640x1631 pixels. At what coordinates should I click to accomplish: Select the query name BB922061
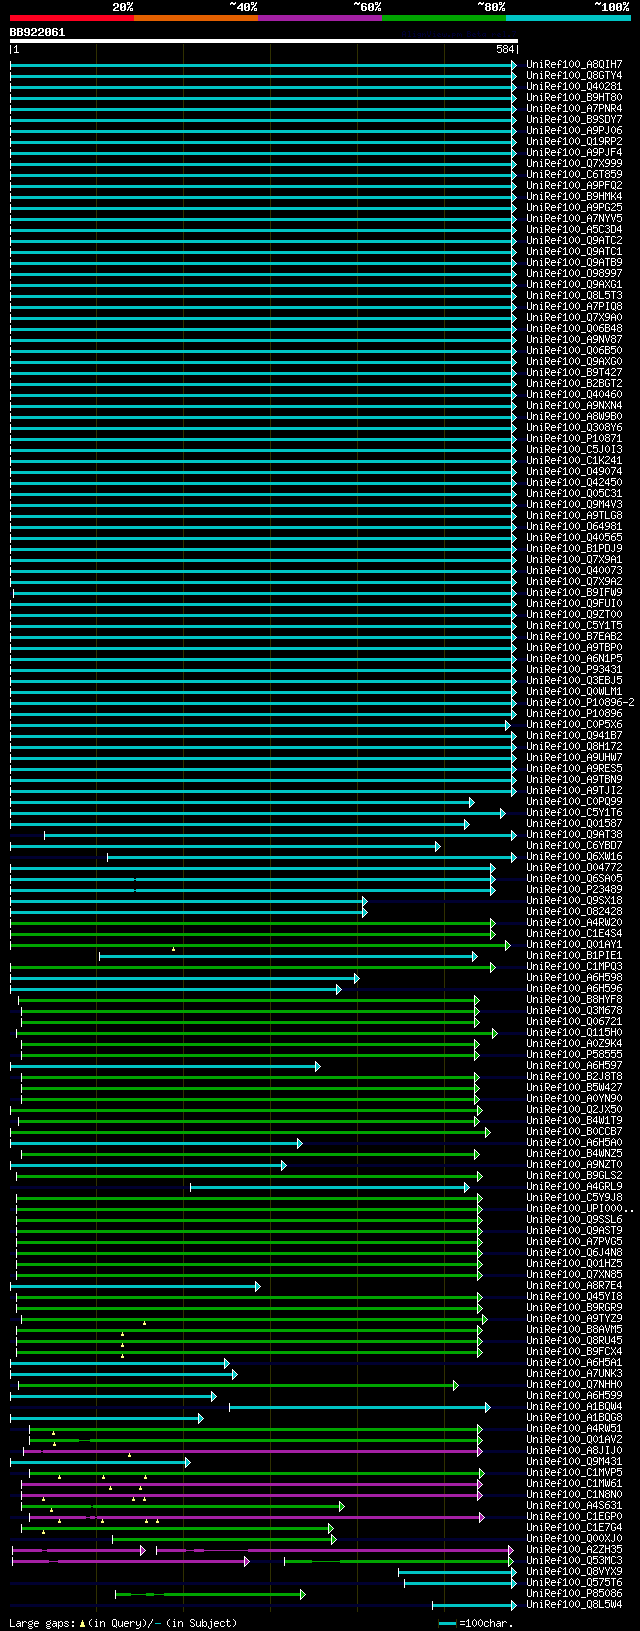click(37, 32)
